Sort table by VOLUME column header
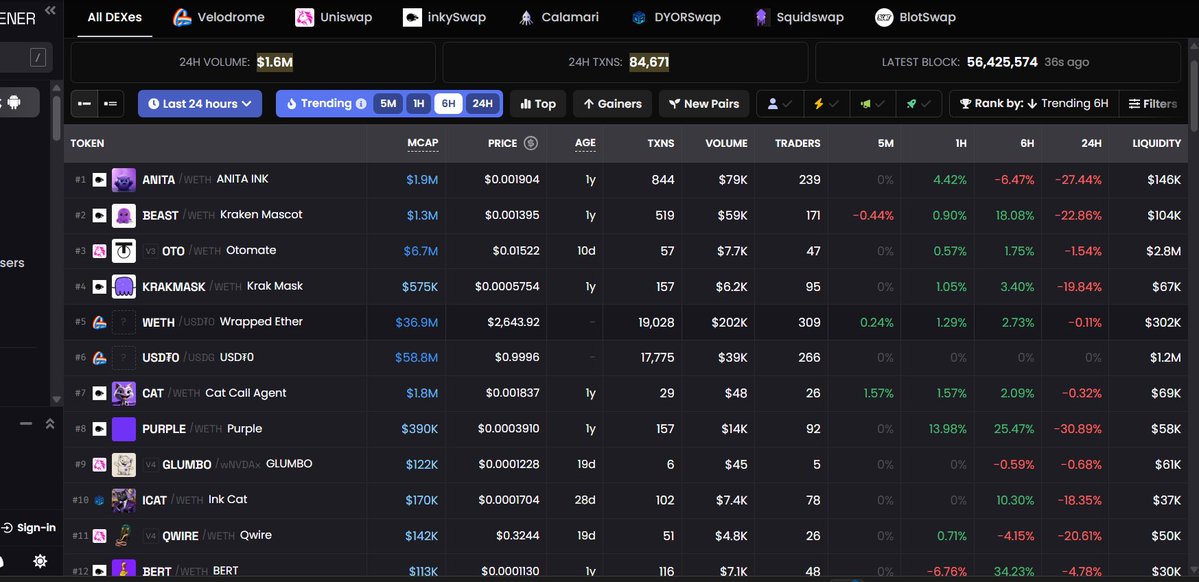Image resolution: width=1199 pixels, height=582 pixels. click(726, 143)
